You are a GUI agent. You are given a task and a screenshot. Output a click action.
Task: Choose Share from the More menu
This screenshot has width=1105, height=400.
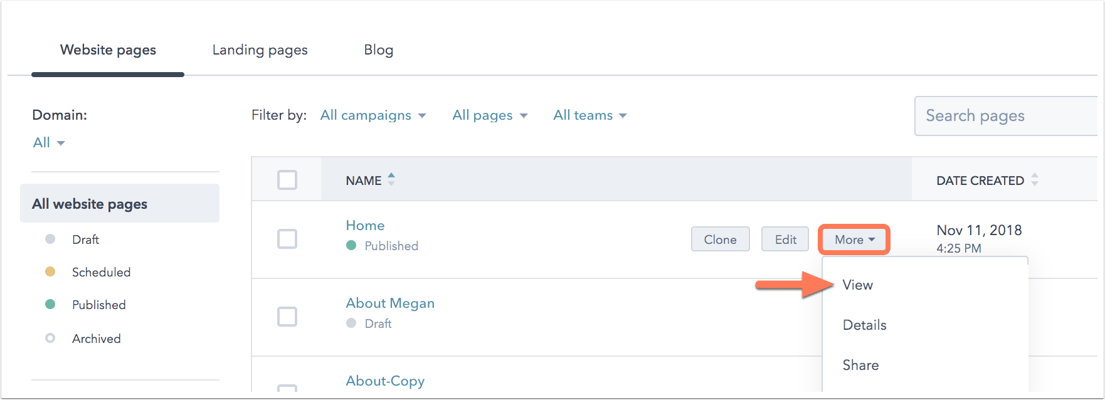pyautogui.click(x=860, y=365)
